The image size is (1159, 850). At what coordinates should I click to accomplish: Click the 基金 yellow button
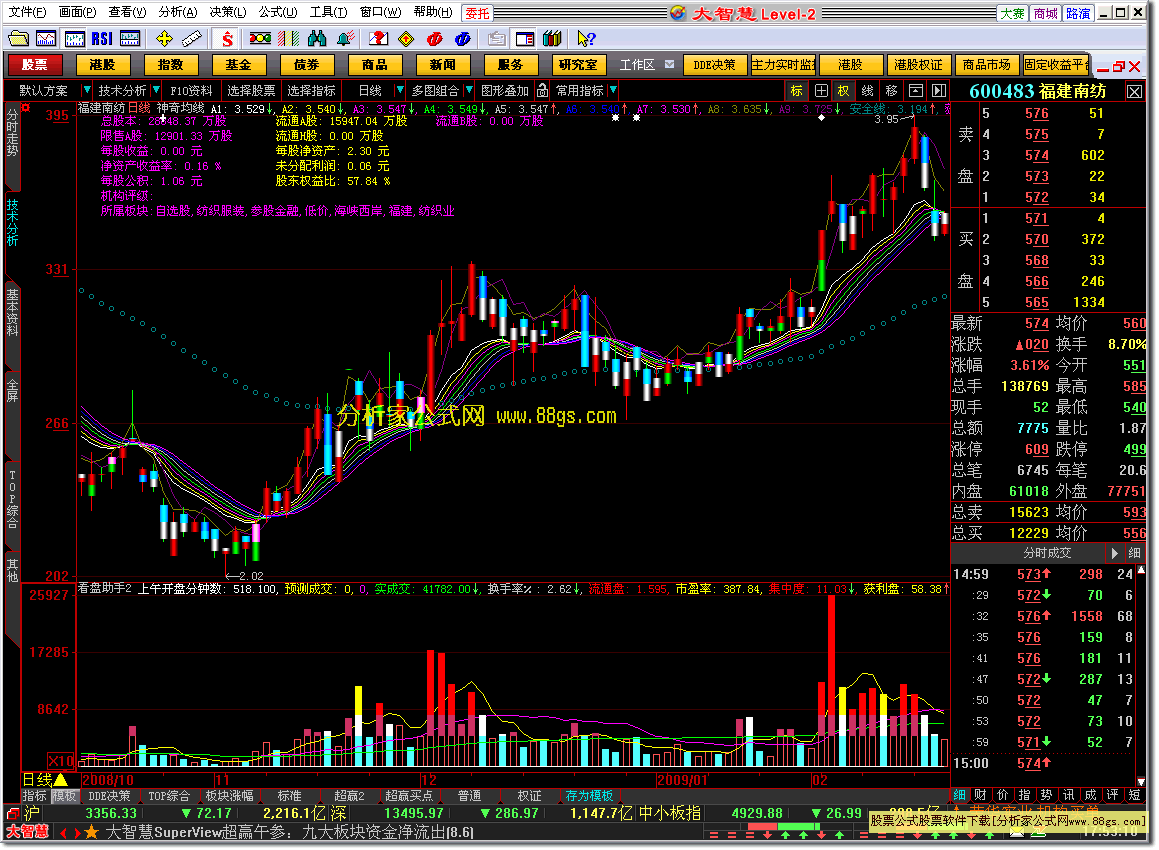[238, 64]
